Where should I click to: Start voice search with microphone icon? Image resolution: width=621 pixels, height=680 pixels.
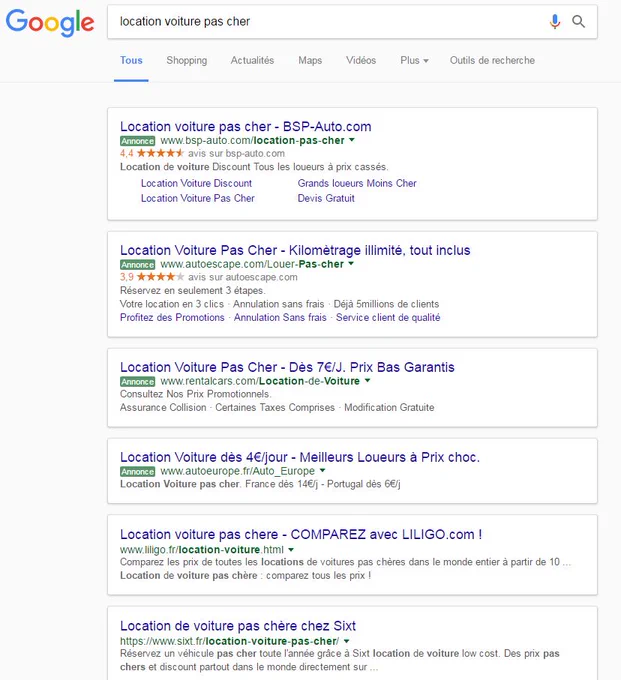[x=555, y=21]
